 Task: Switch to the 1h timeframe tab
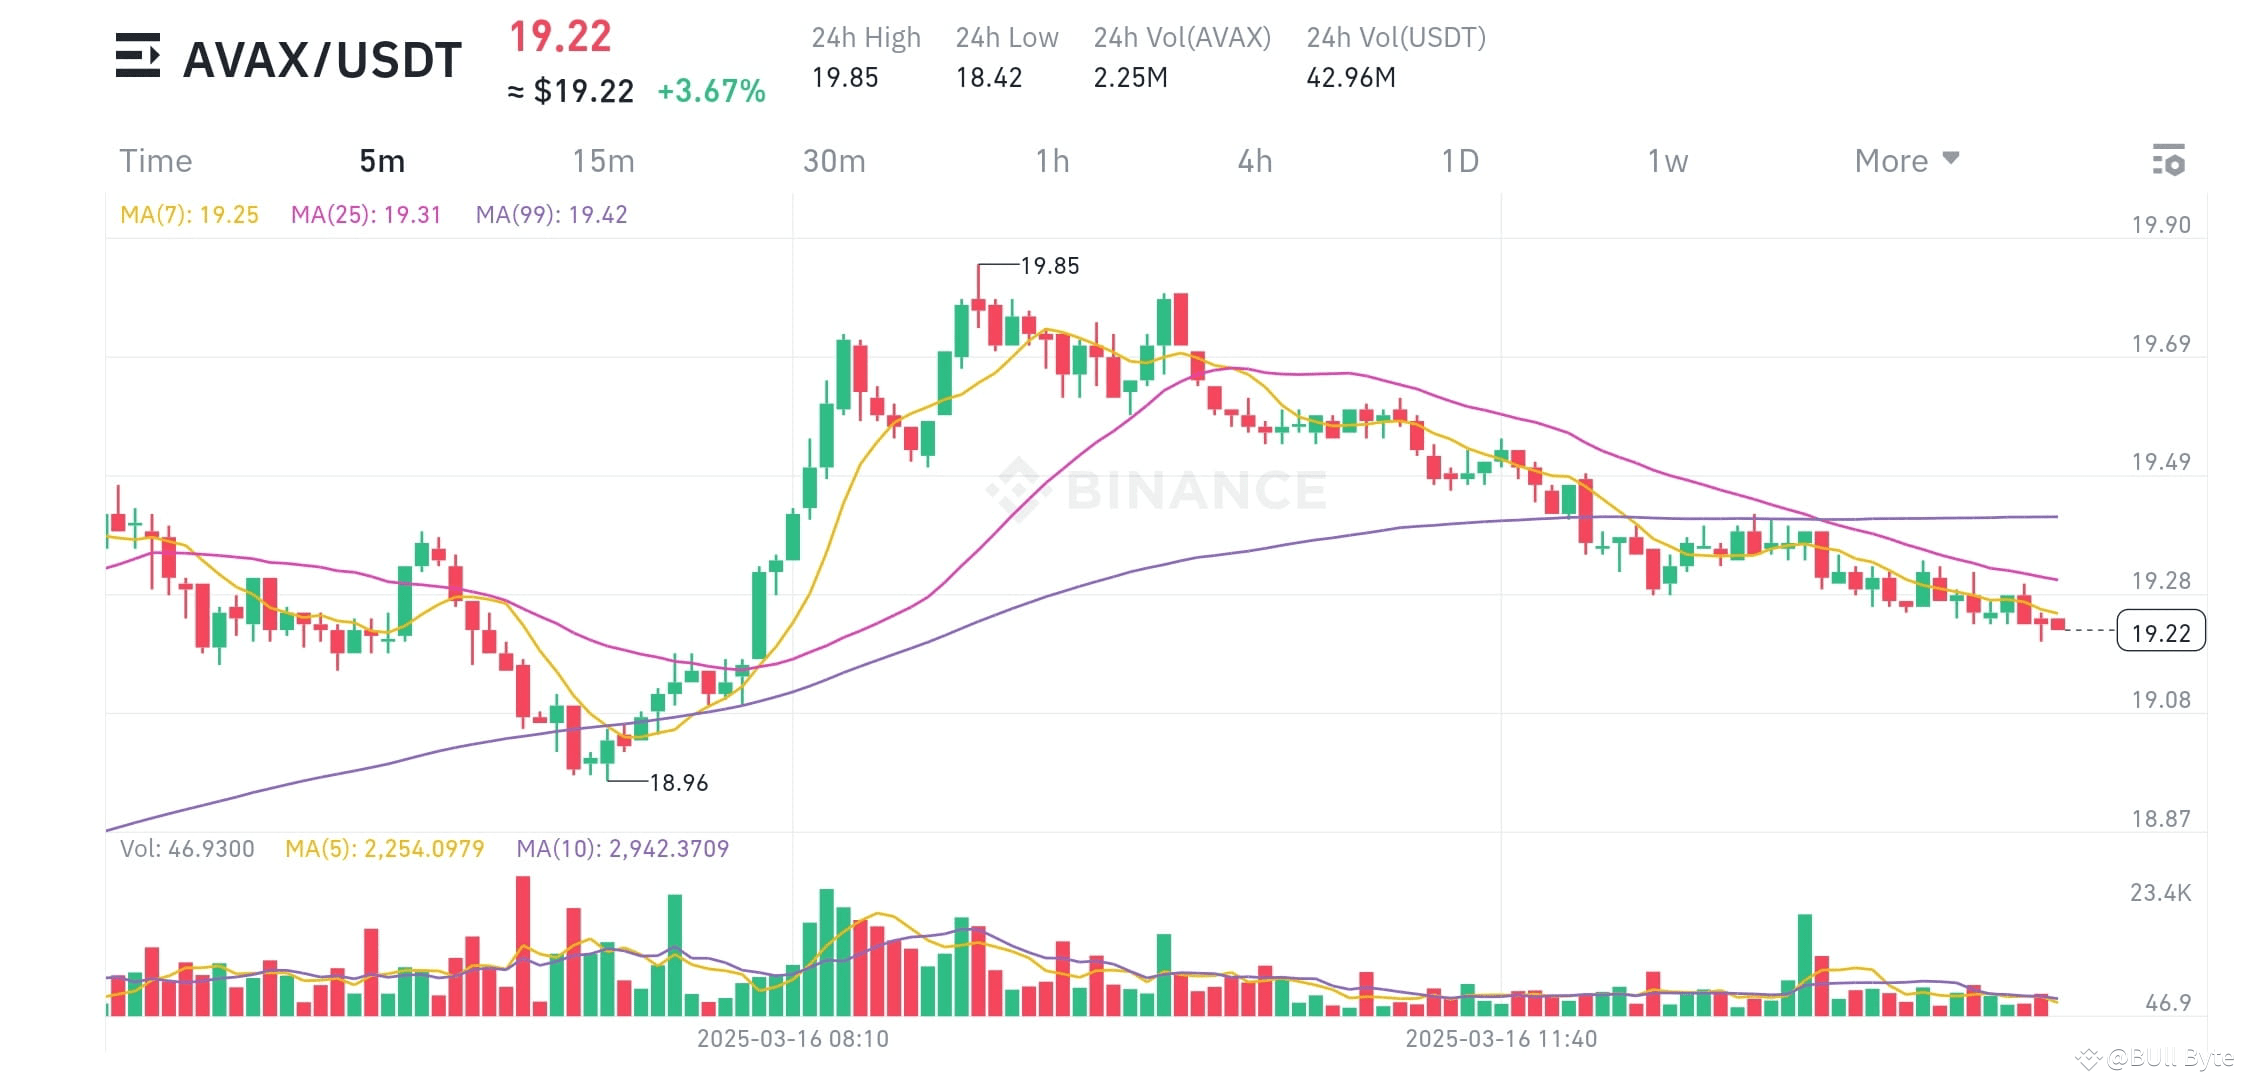point(1053,160)
